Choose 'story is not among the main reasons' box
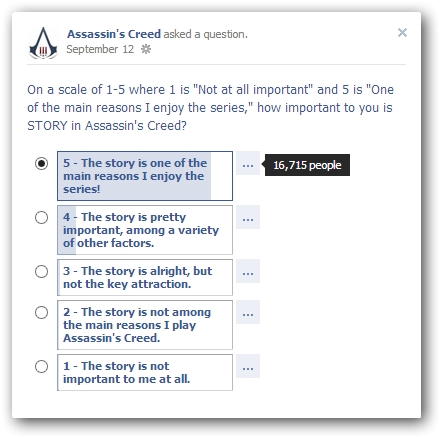The height and width of the screenshot is (438, 441). pos(145,325)
